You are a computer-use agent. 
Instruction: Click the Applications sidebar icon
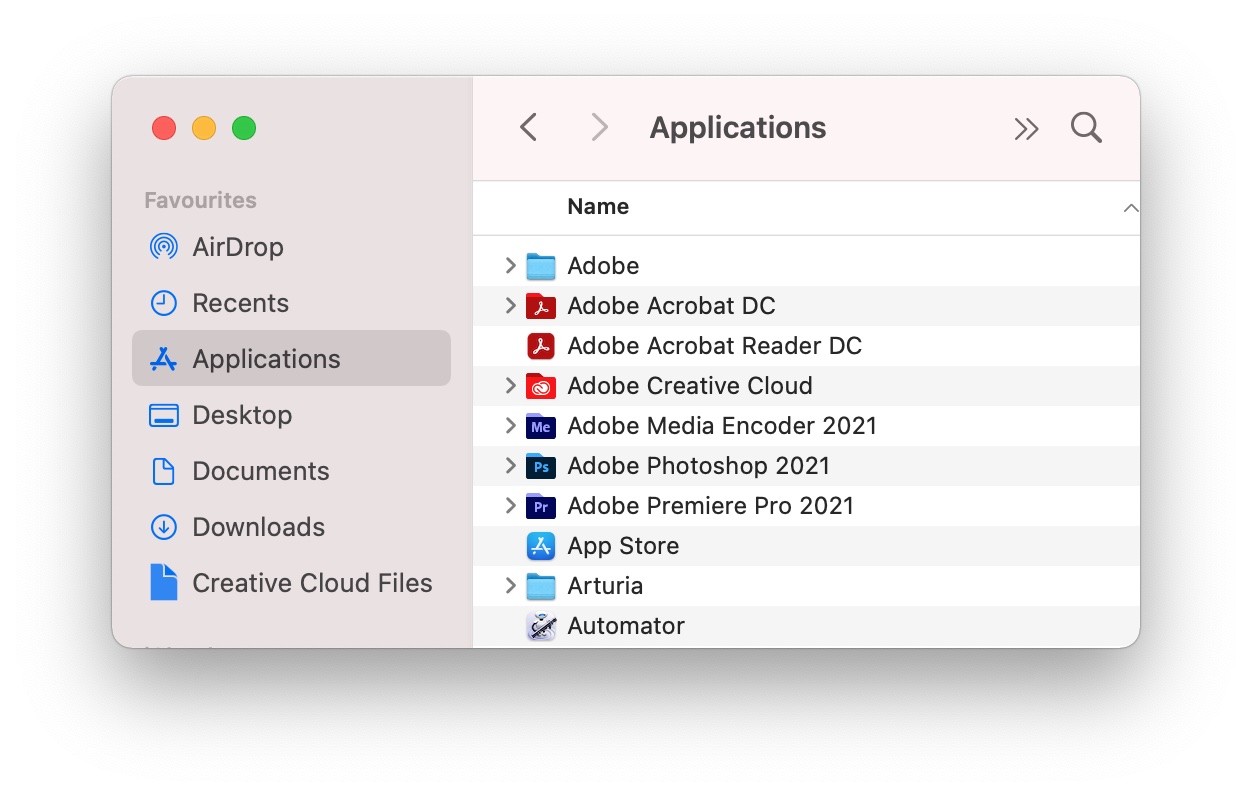163,359
